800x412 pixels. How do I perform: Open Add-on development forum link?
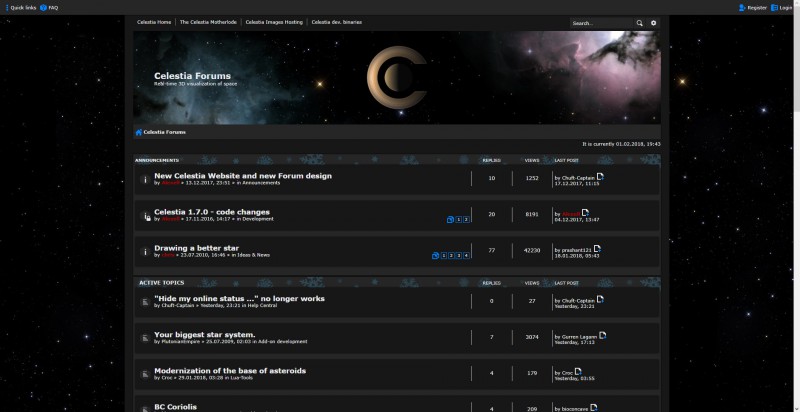[283, 342]
